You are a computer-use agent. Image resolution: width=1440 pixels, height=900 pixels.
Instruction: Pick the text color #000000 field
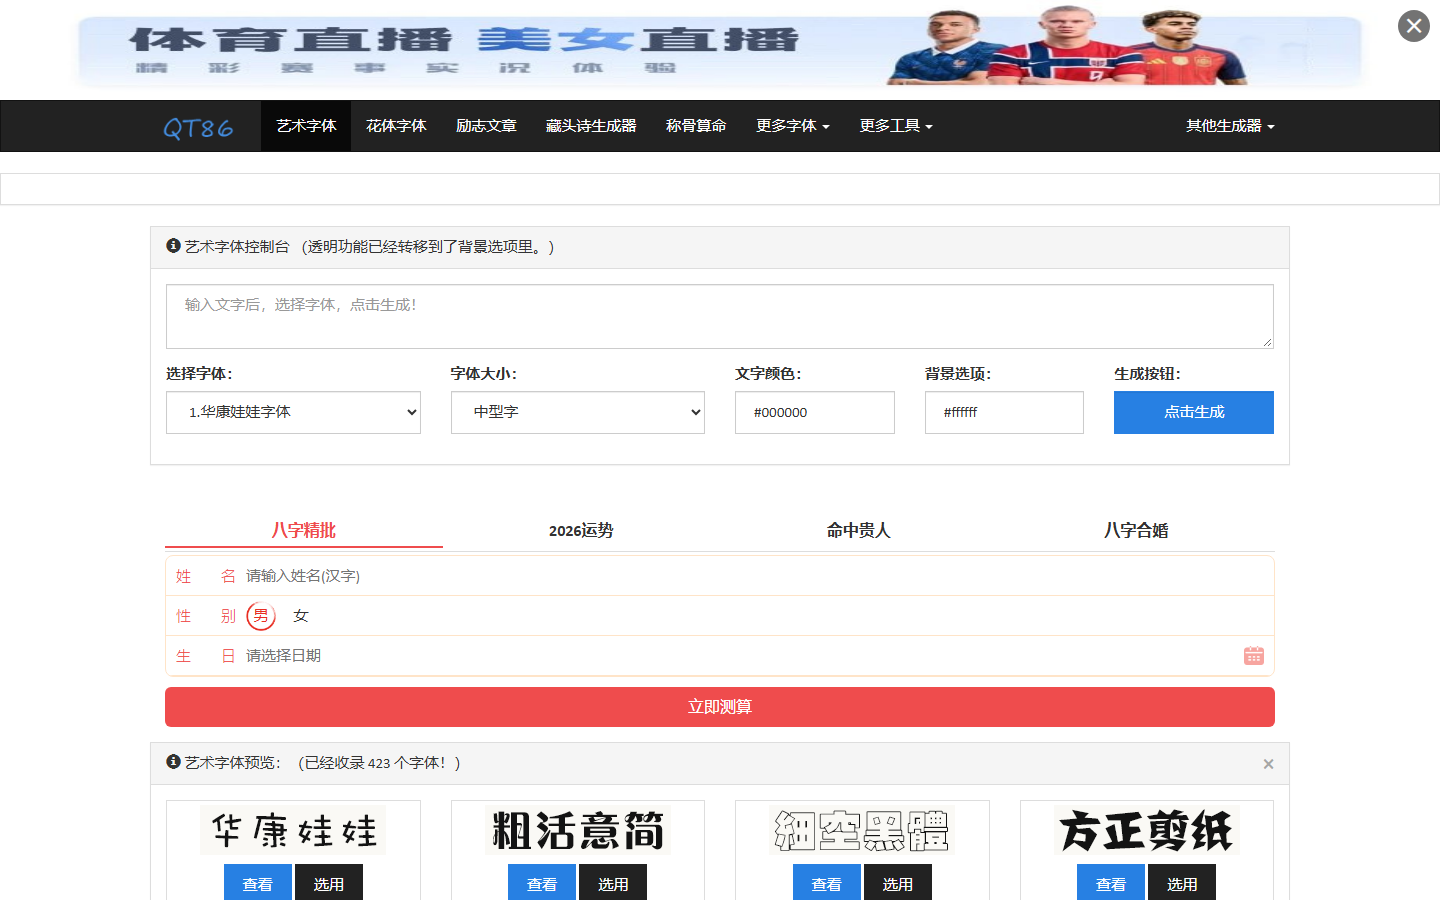[815, 412]
